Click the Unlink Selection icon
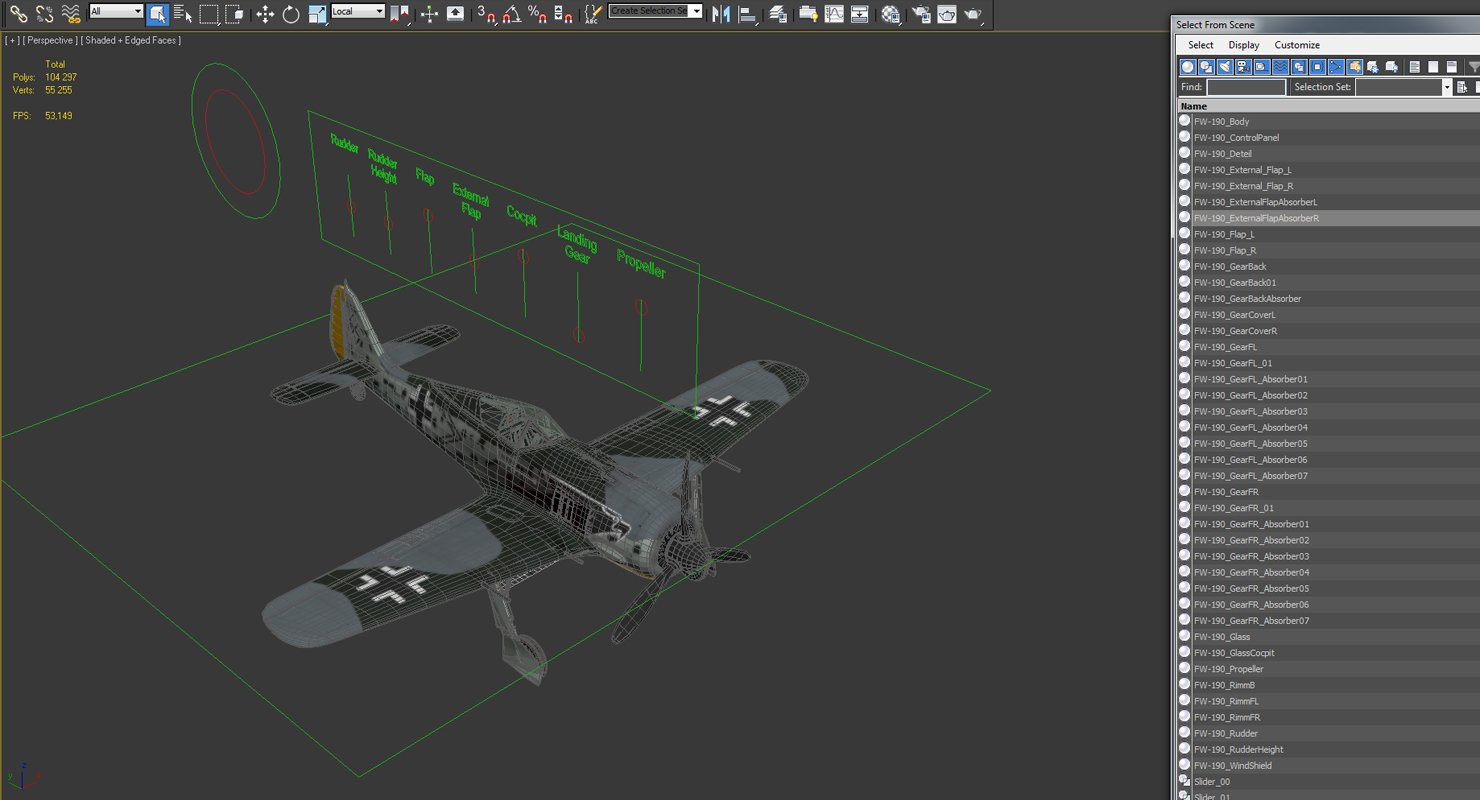 click(44, 14)
